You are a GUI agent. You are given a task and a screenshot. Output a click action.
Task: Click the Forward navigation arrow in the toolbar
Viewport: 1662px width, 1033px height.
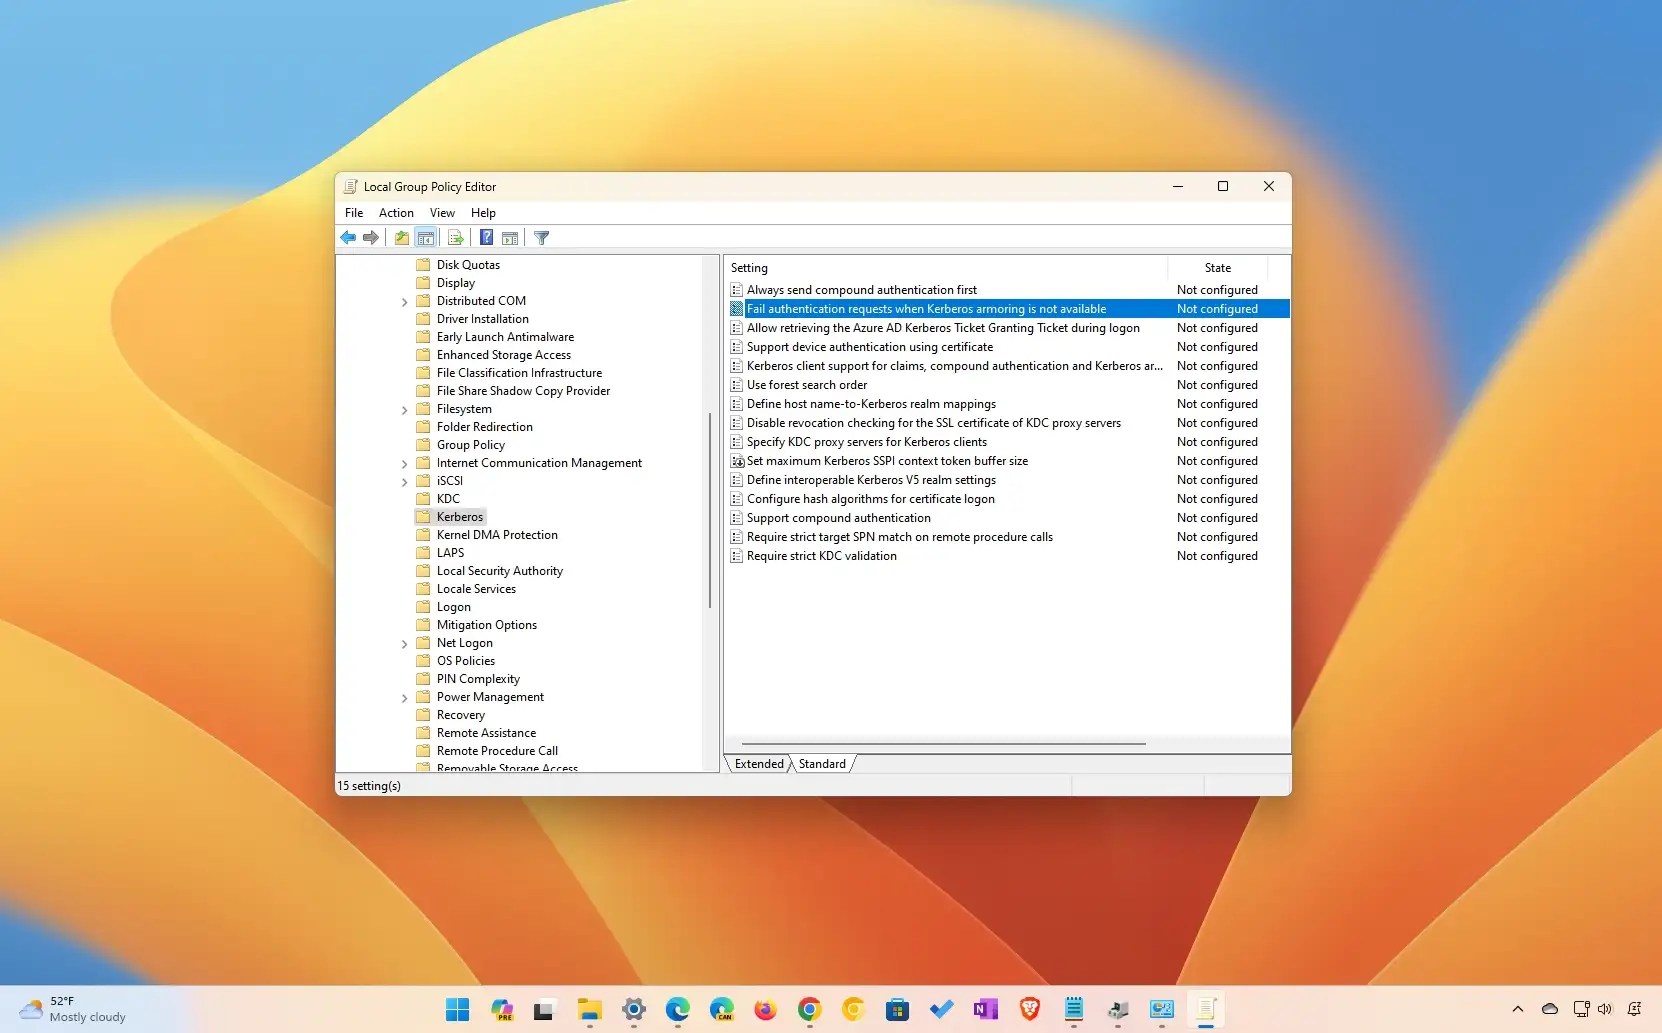pos(371,237)
